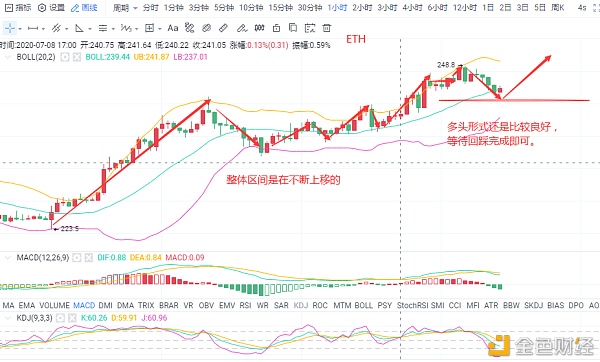Switch to the 分时 timeframe
600x362 pixels.
coord(150,8)
